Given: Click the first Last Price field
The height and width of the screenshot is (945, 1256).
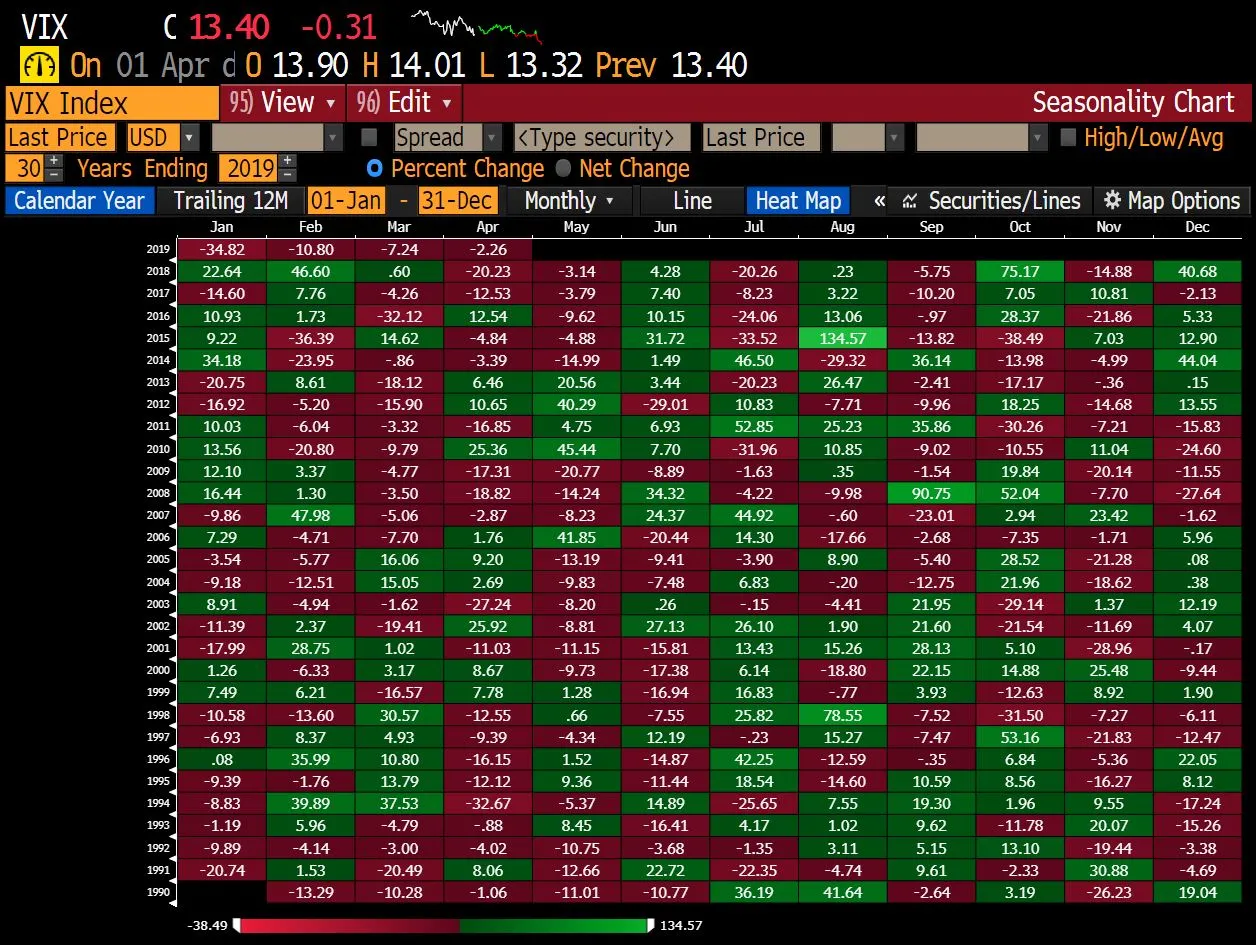Looking at the screenshot, I should pyautogui.click(x=60, y=137).
